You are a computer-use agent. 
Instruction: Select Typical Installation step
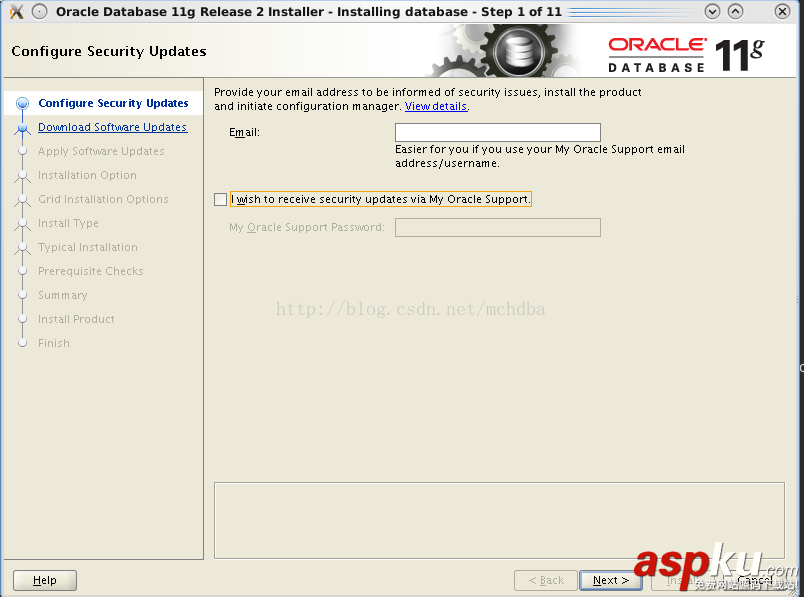pos(88,247)
